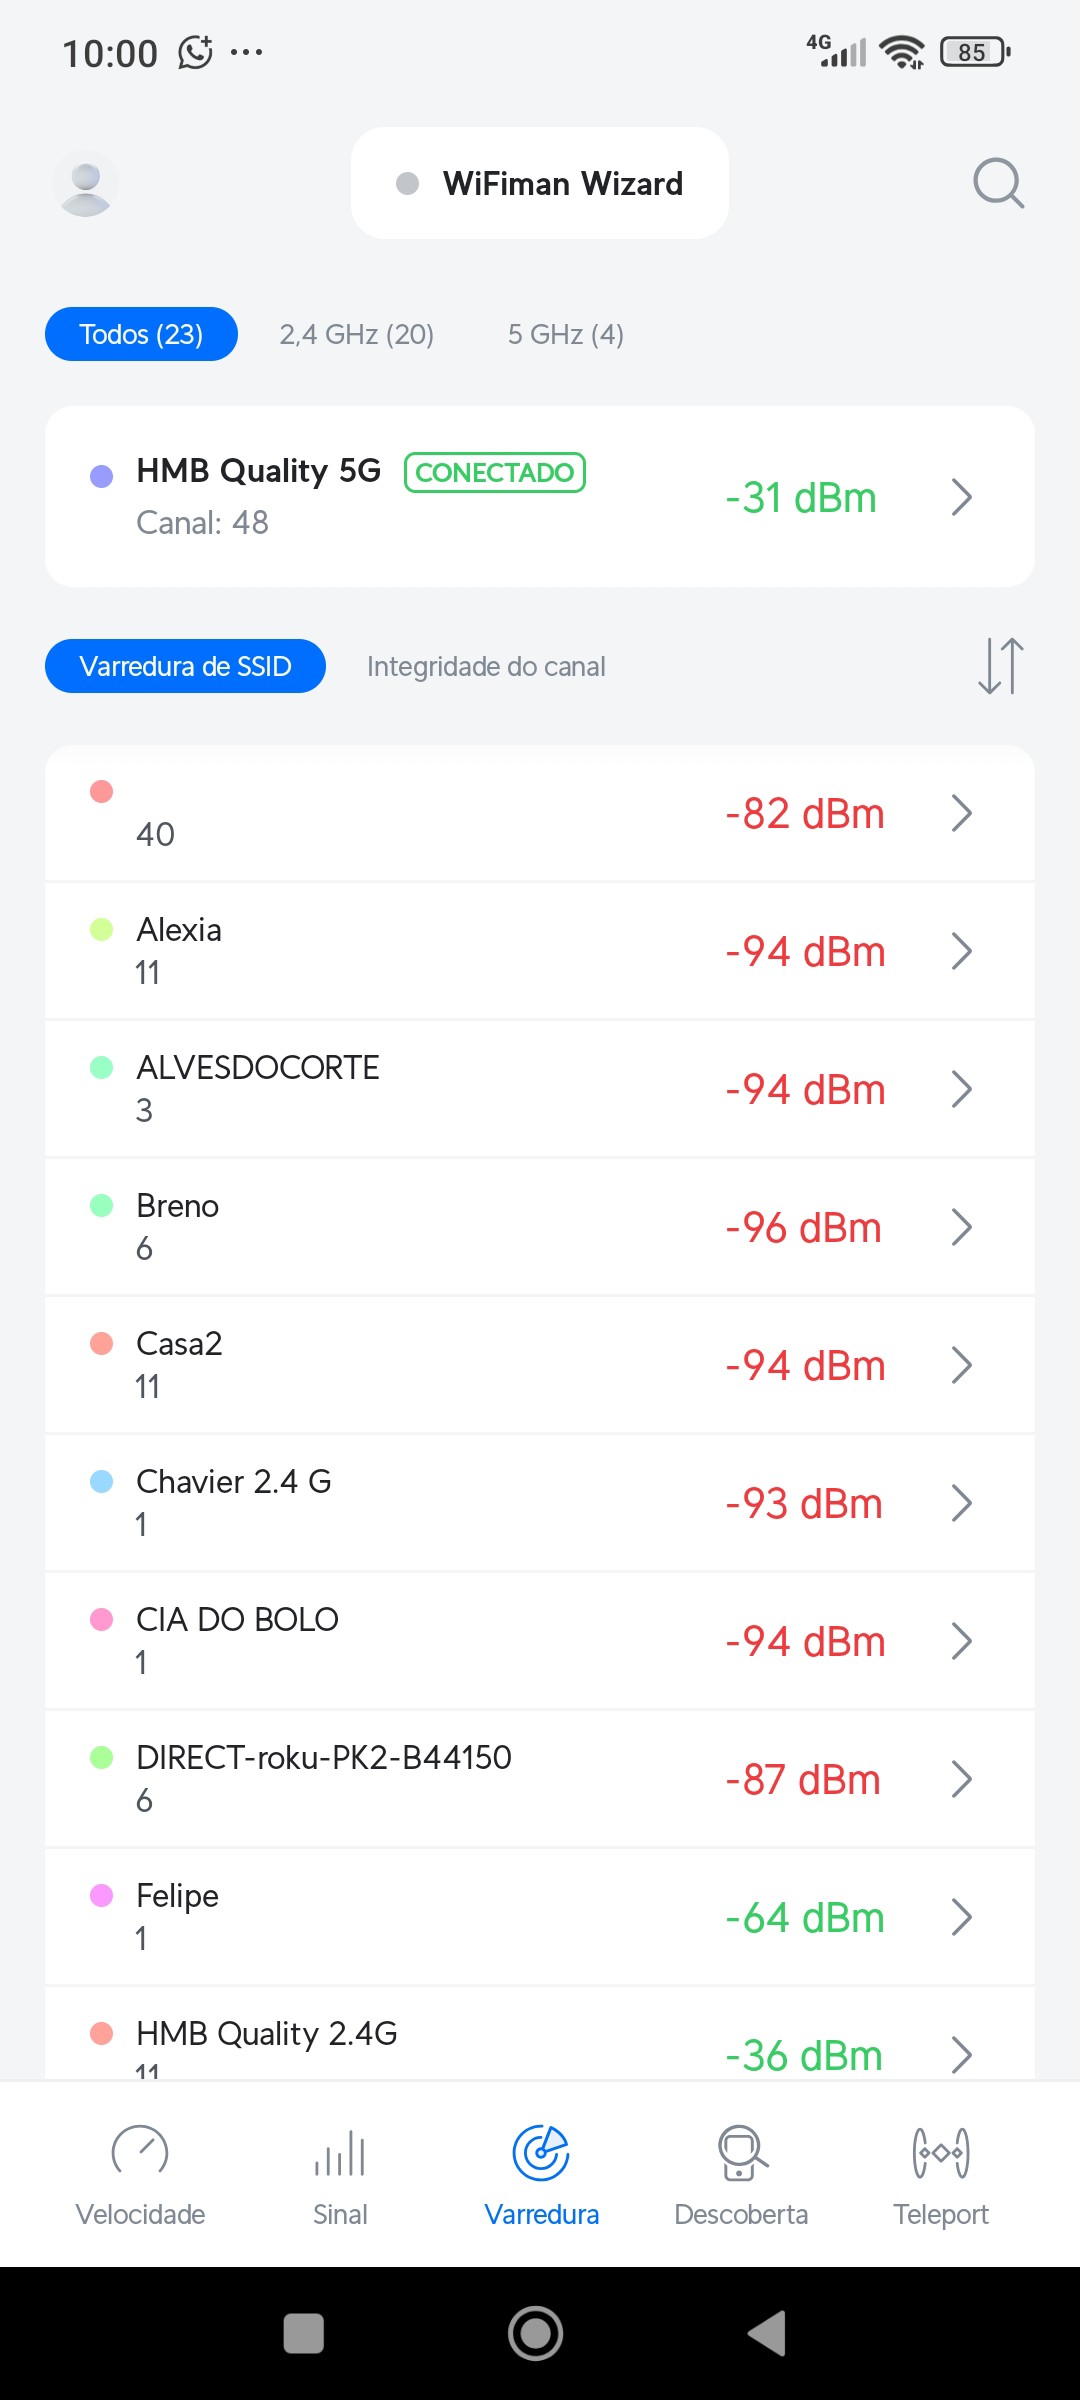
Task: Switch to Varredura de SSID tab
Action: [x=185, y=666]
